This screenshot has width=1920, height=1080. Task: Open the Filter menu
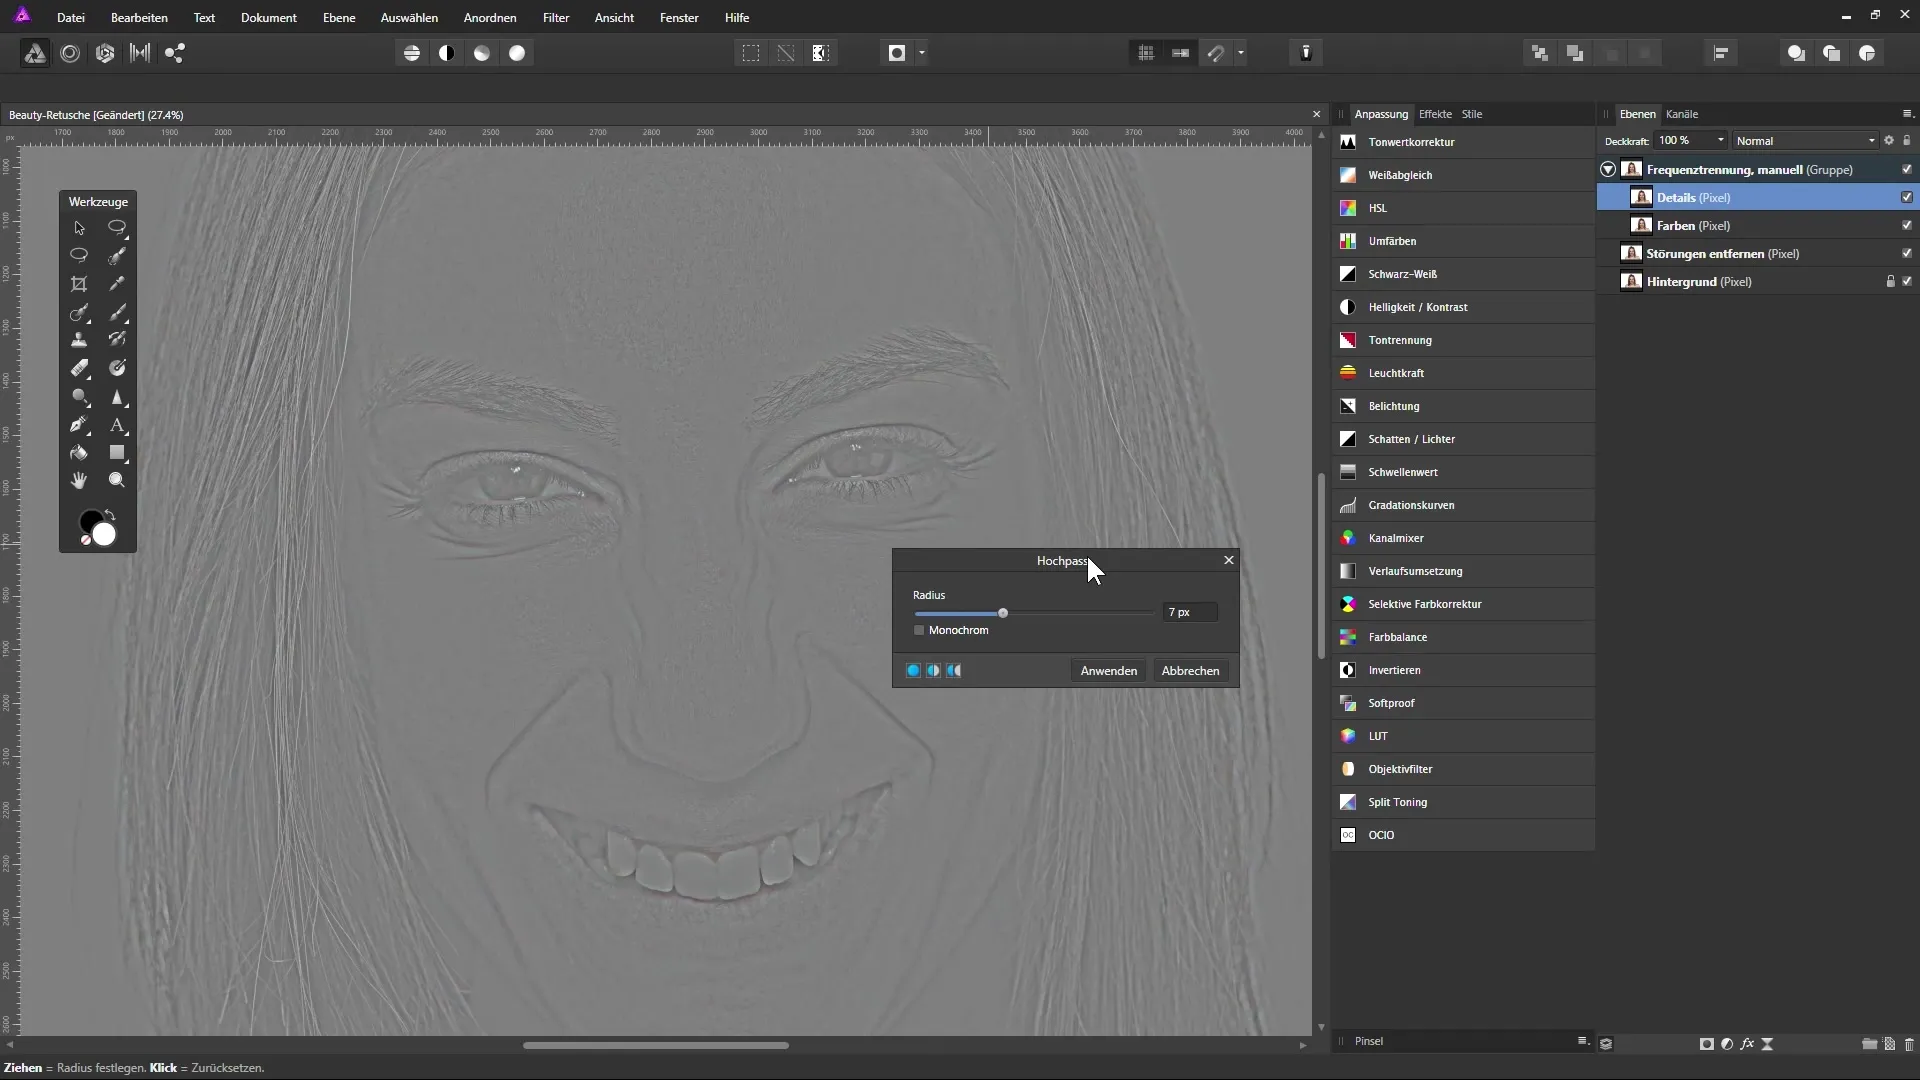click(x=556, y=18)
